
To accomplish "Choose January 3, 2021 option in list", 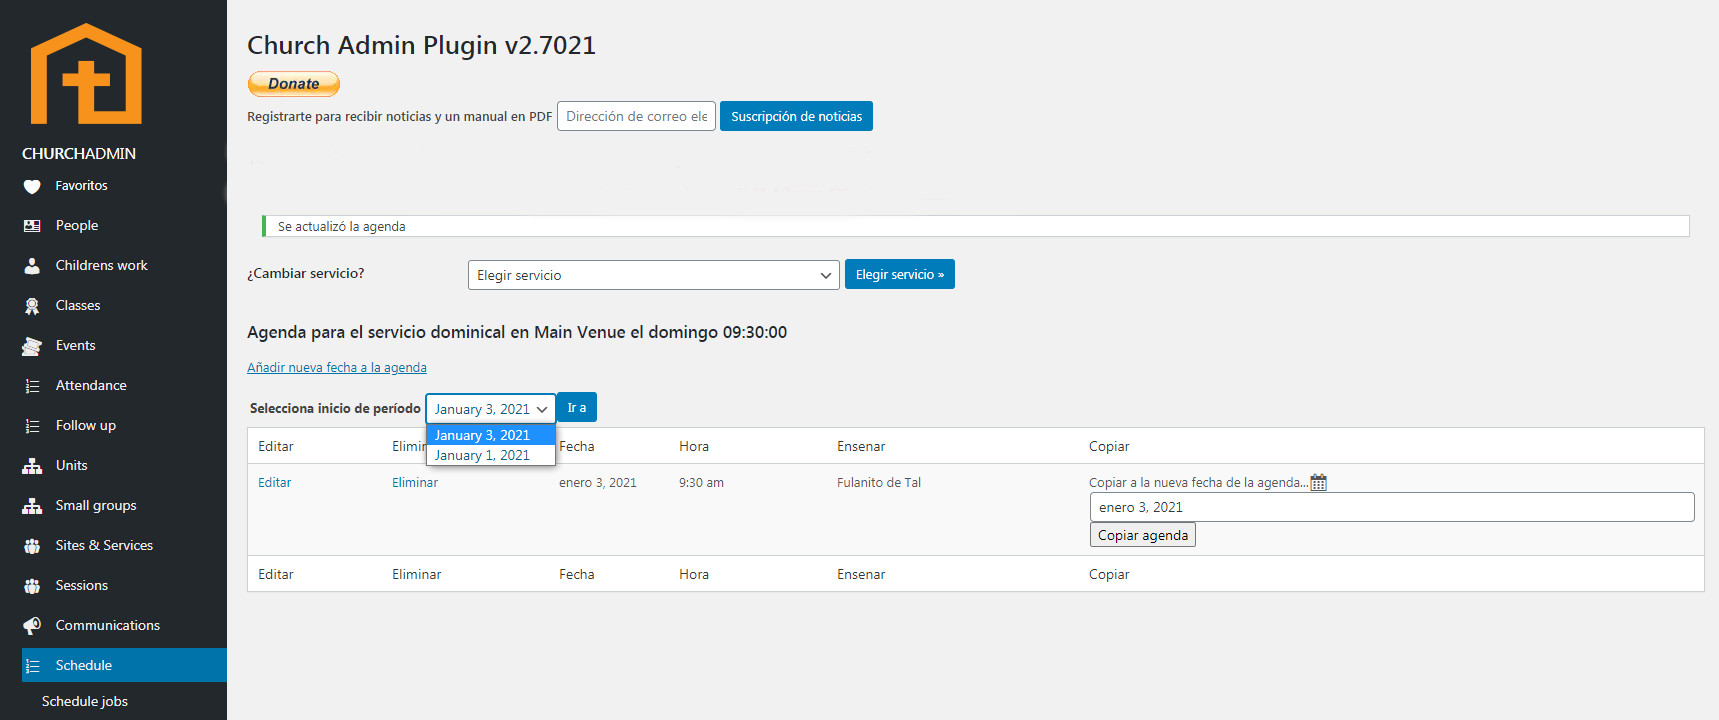I will click(482, 435).
